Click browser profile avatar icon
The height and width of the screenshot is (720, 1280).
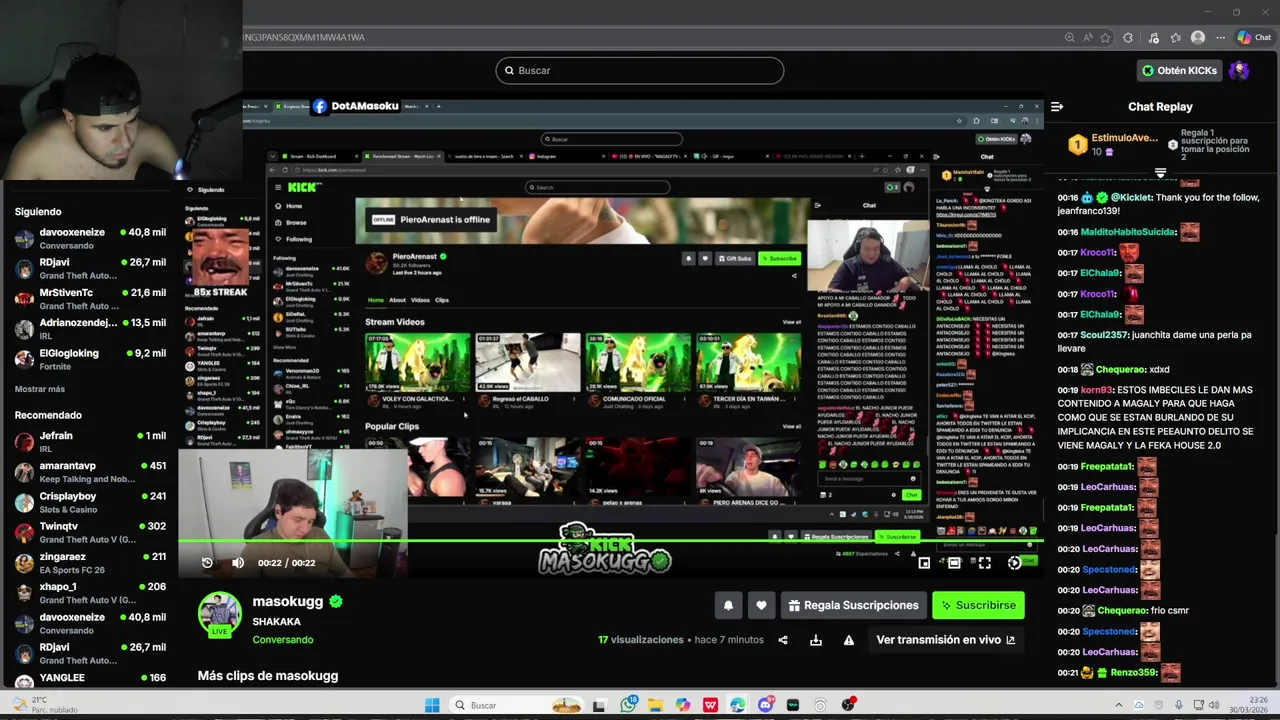tap(1198, 38)
